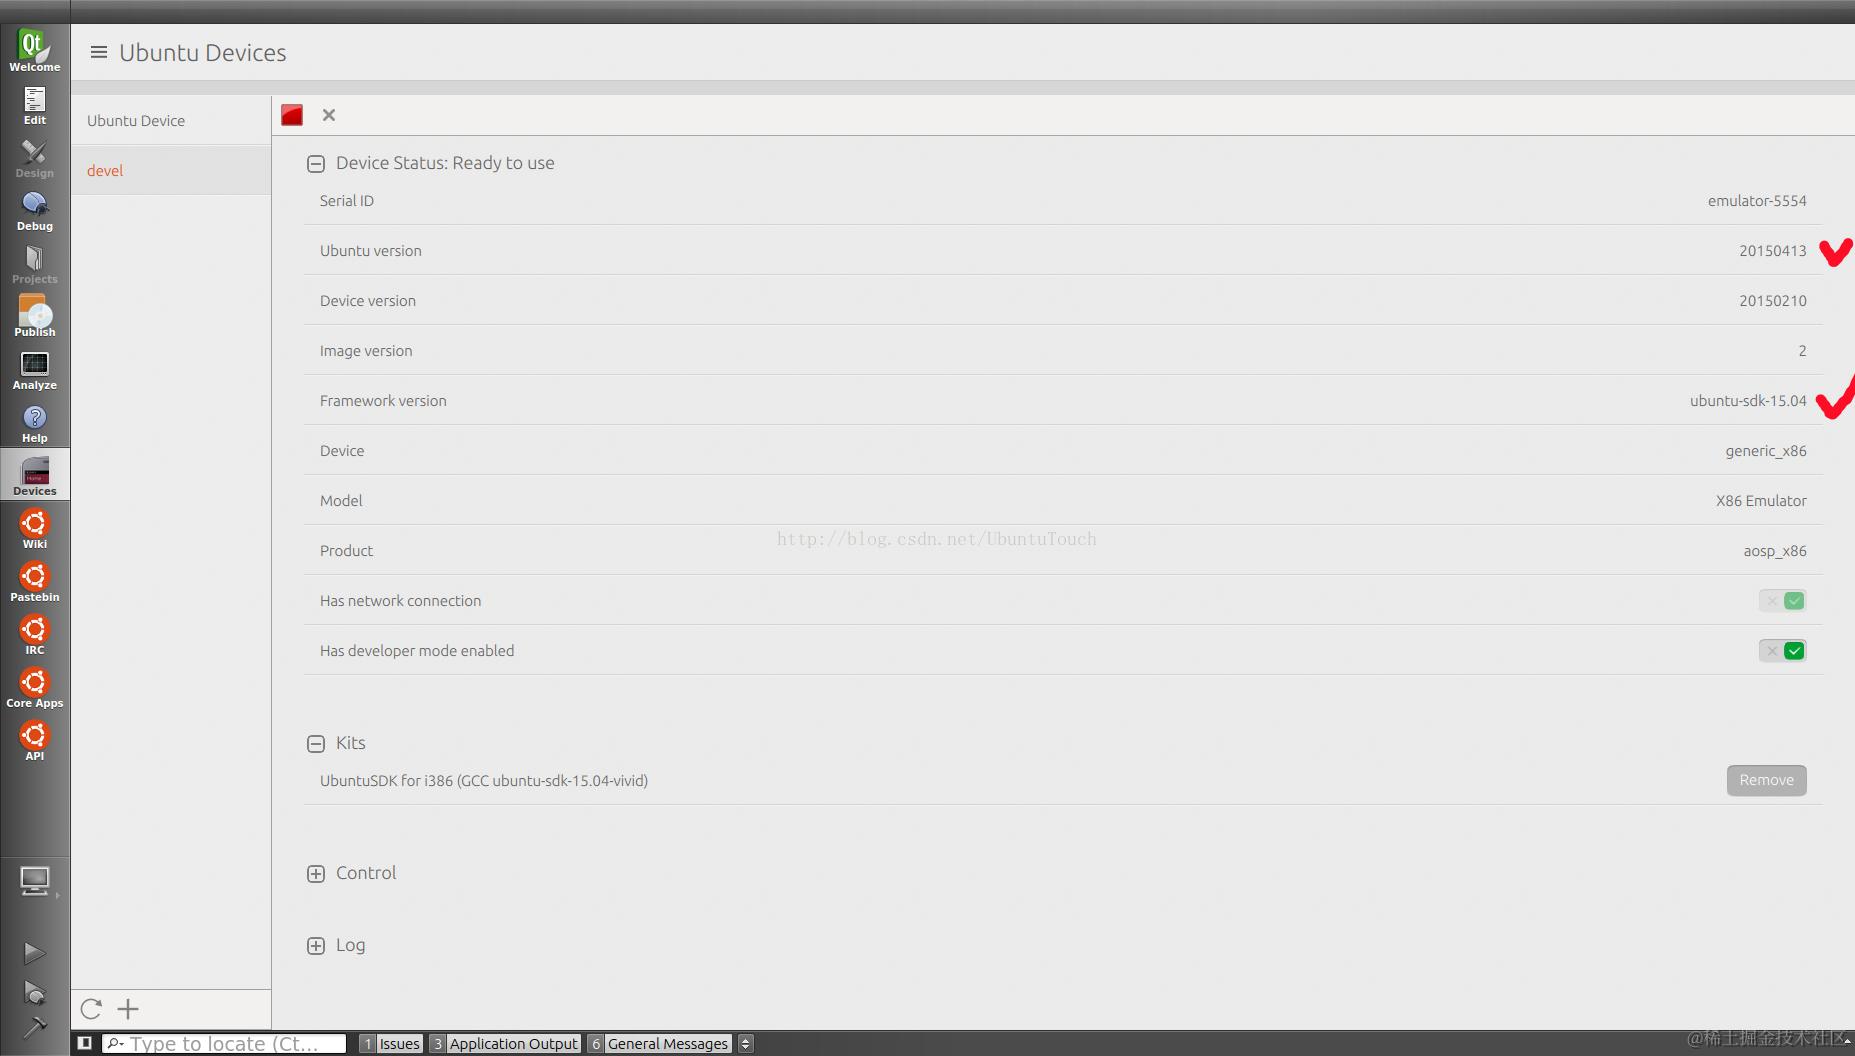Open Publish mode
This screenshot has height=1056, width=1855.
(34, 317)
